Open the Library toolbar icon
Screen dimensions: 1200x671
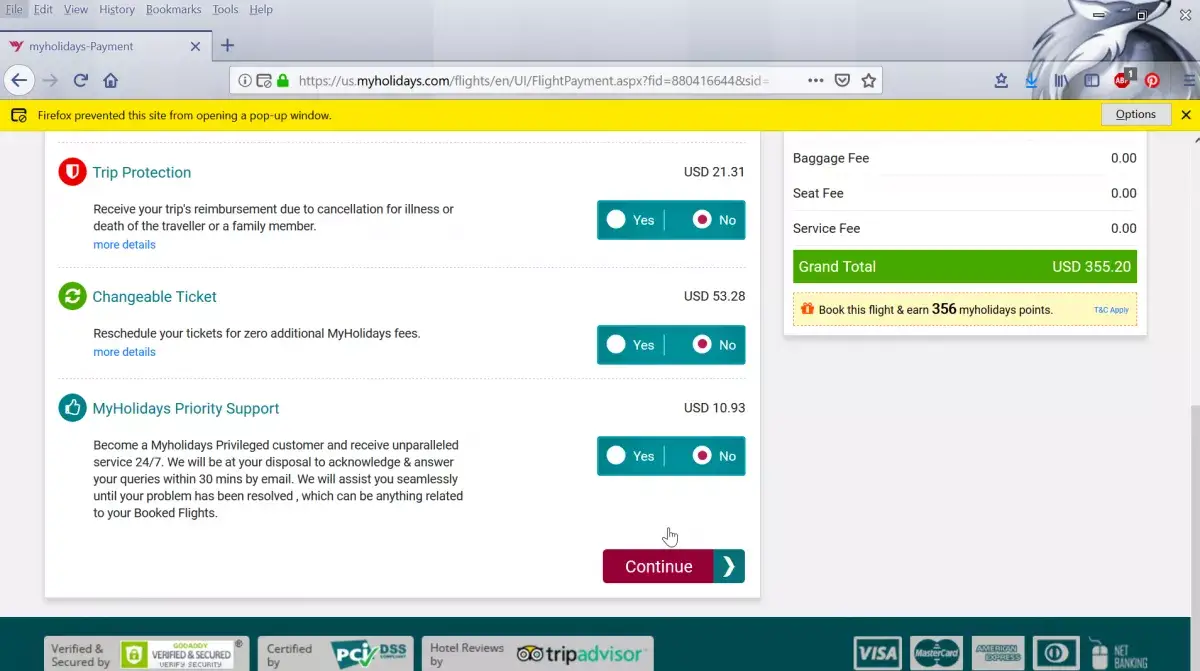1062,81
